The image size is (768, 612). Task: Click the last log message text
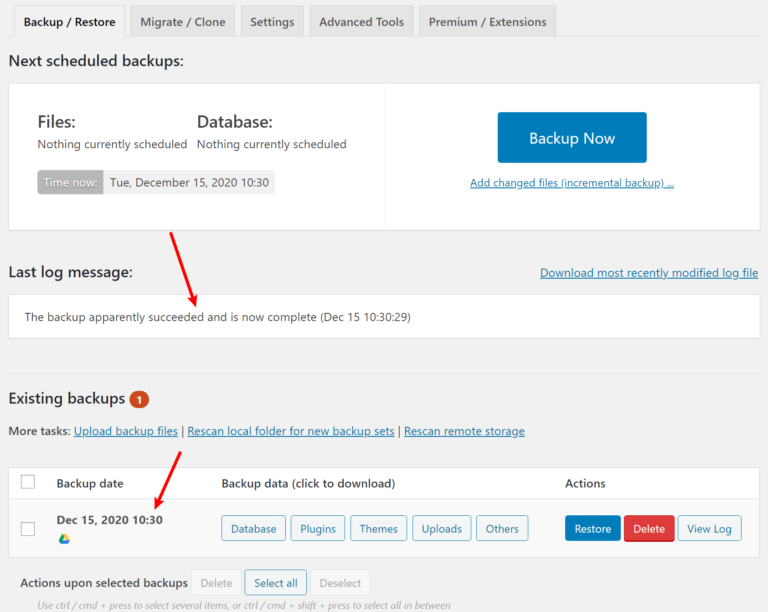click(x=217, y=317)
